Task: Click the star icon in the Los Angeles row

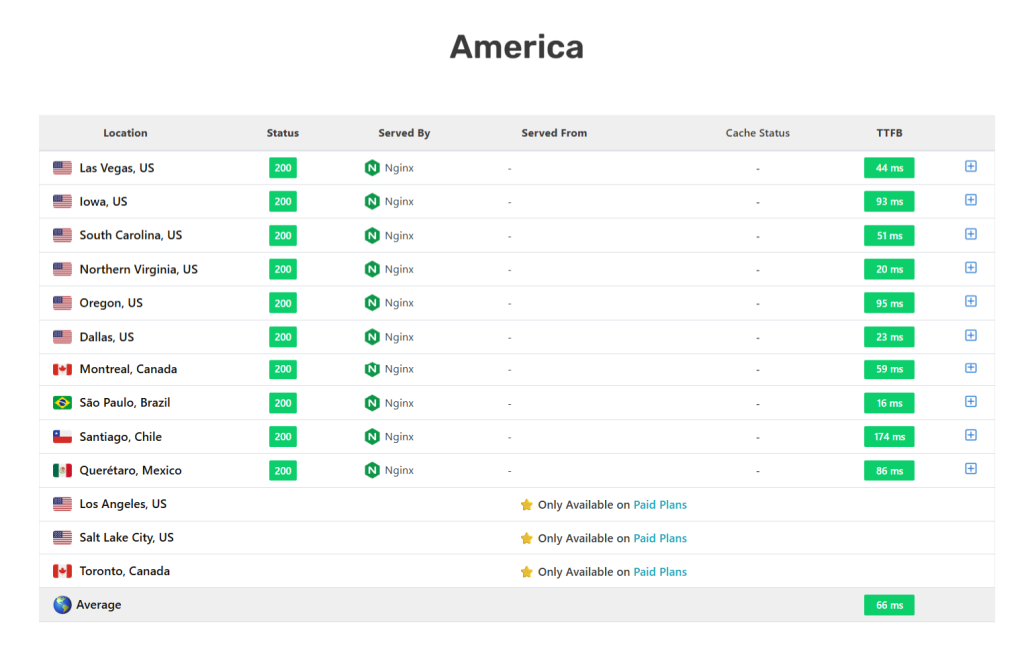Action: 527,504
